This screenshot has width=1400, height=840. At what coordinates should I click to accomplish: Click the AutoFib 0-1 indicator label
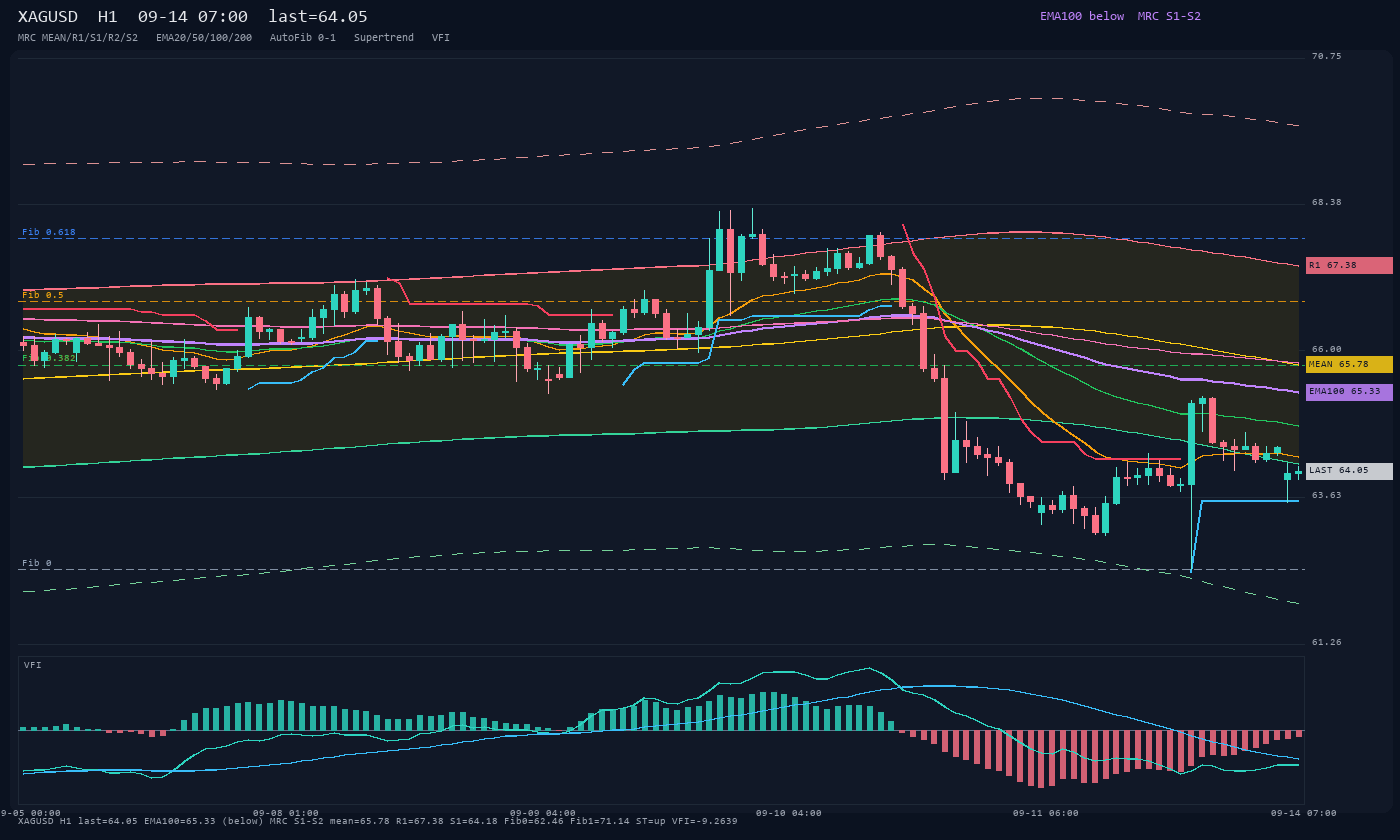(303, 38)
